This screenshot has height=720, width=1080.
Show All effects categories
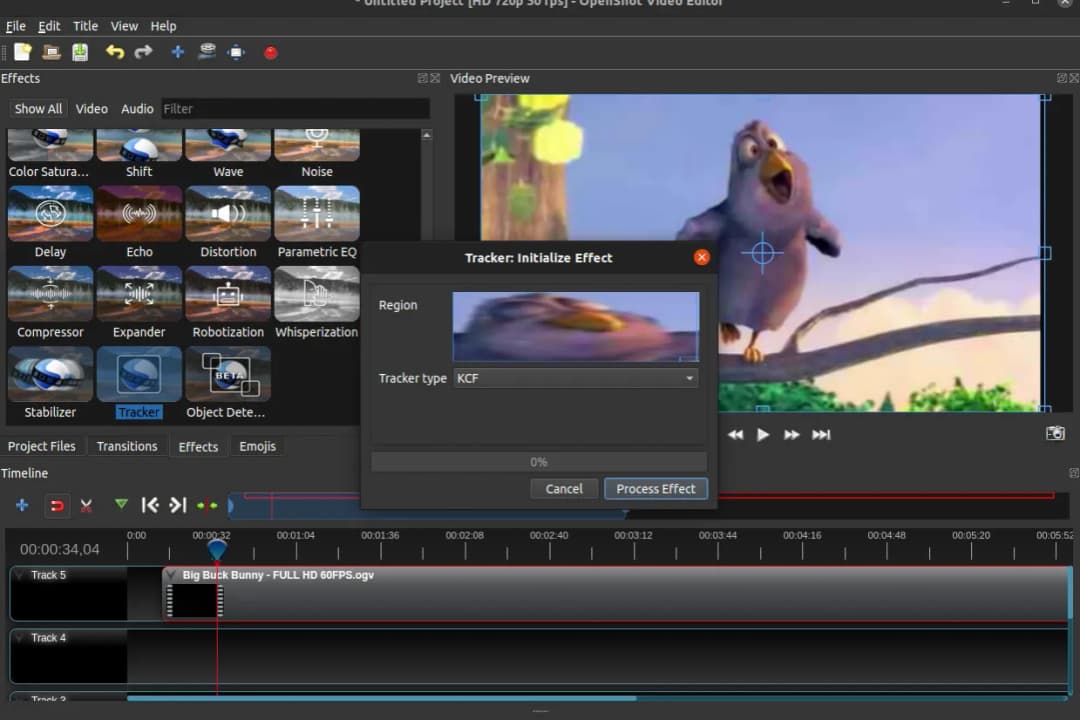pyautogui.click(x=37, y=109)
